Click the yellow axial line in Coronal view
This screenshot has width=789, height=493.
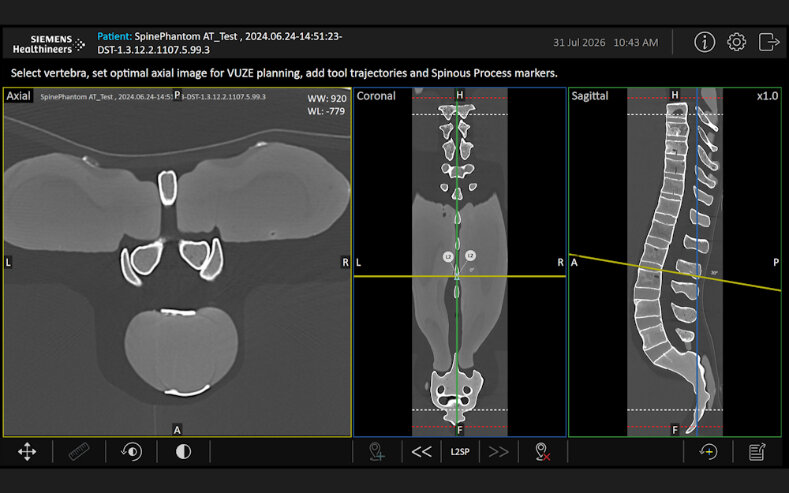[x=460, y=276]
